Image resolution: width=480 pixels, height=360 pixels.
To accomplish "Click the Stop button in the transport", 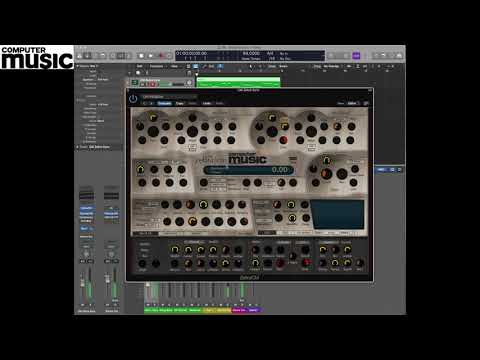I will point(141,56).
